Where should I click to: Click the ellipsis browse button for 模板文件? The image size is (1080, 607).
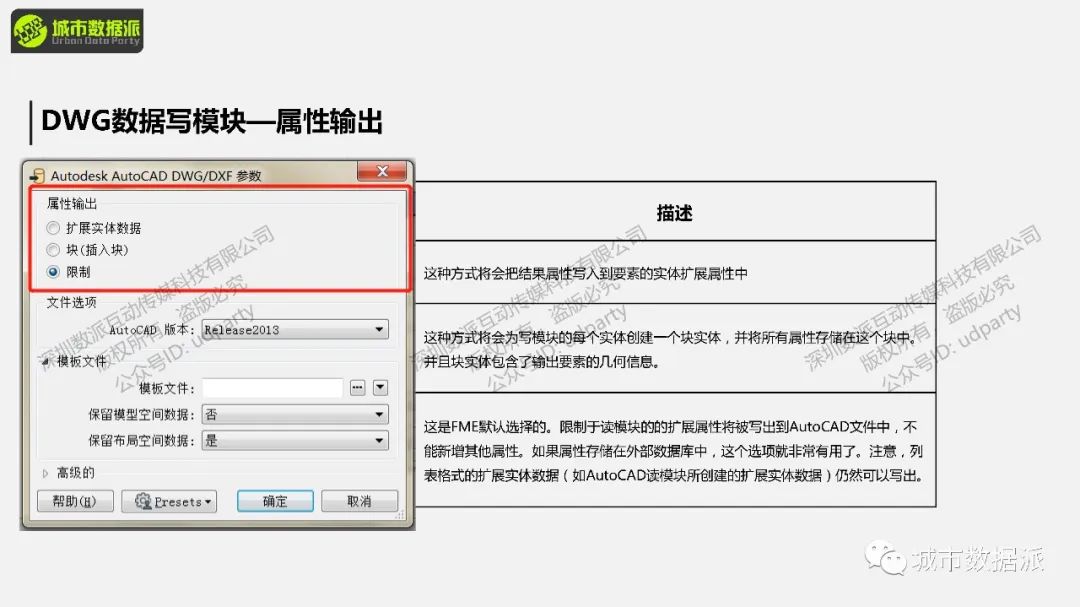coord(357,388)
